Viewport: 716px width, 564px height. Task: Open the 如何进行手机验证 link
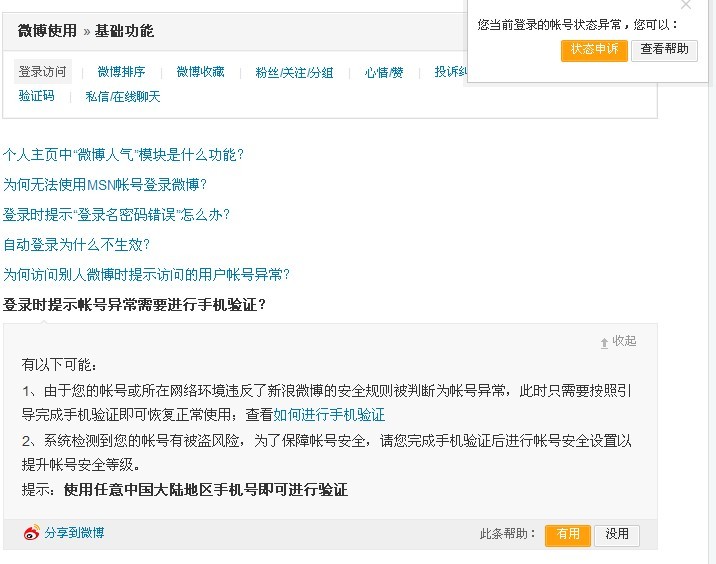tap(329, 415)
